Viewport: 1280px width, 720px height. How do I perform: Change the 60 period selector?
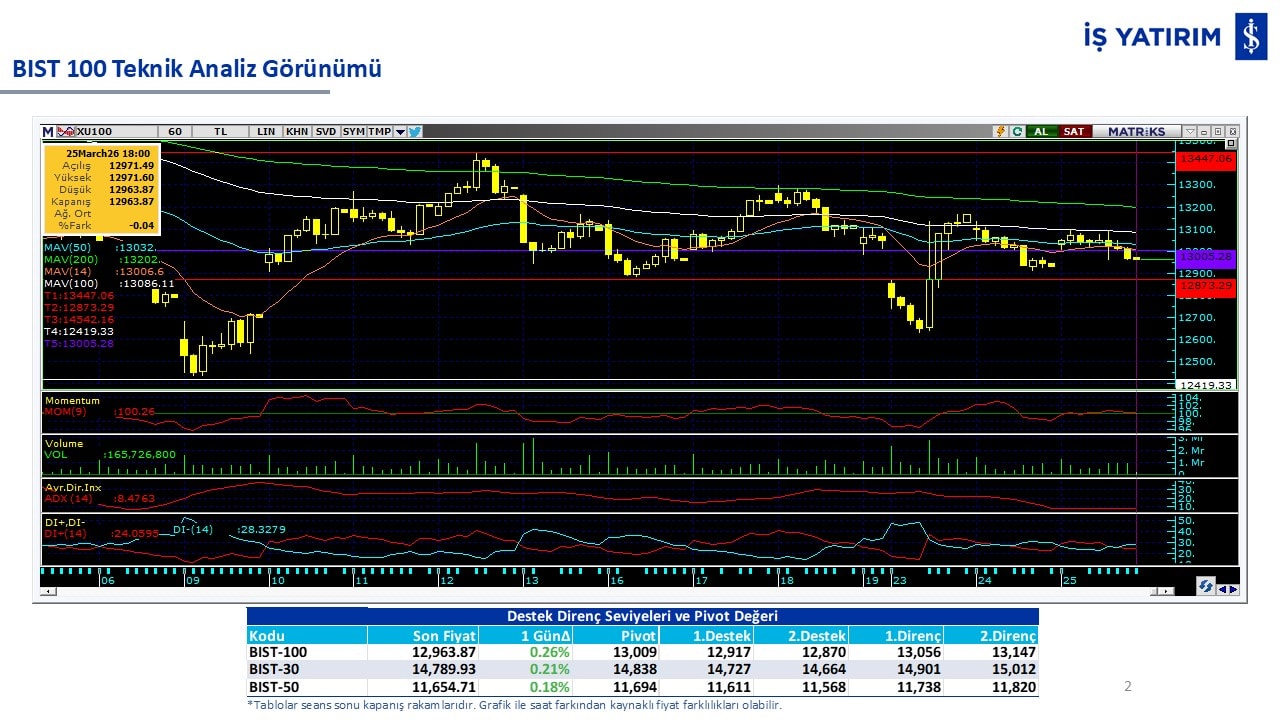(x=175, y=131)
